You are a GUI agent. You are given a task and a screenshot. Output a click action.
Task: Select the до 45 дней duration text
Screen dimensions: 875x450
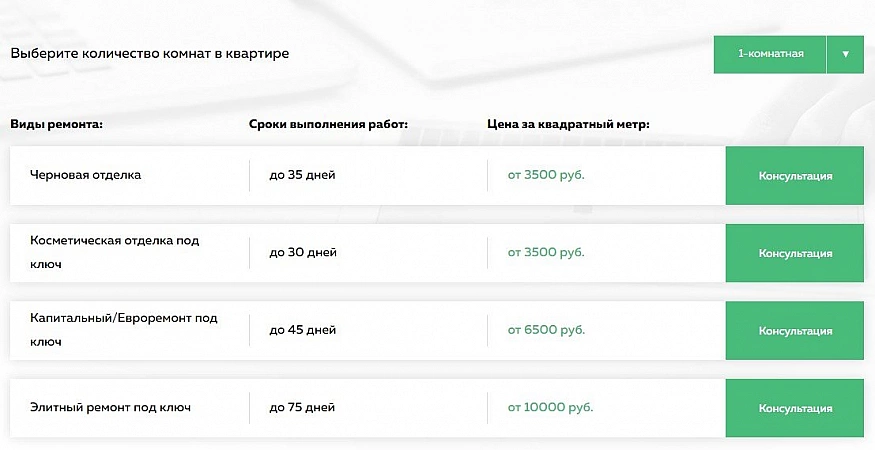(303, 330)
